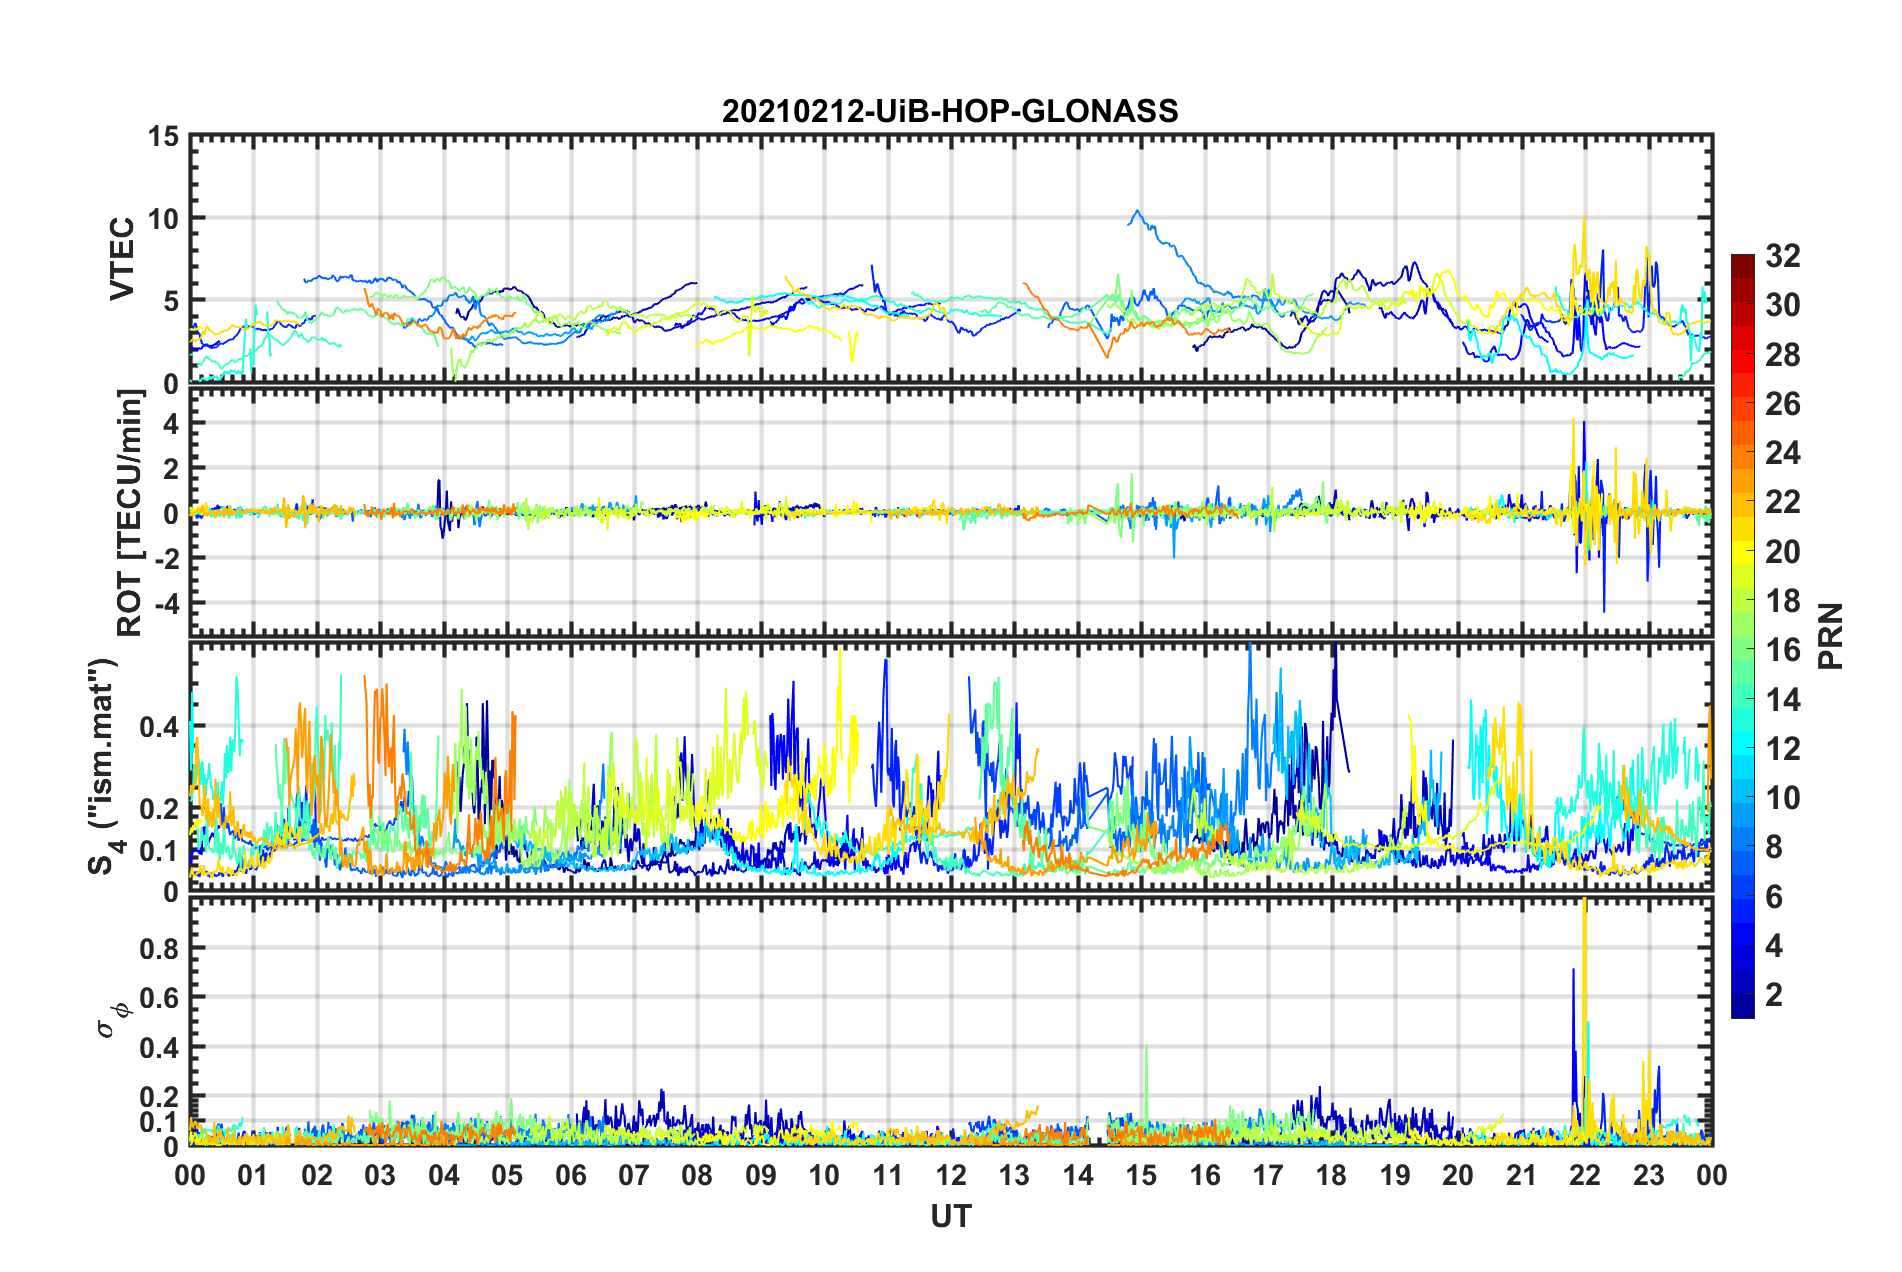Select the UT x-axis label
The height and width of the screenshot is (1272, 1902).
pyautogui.click(x=950, y=1216)
